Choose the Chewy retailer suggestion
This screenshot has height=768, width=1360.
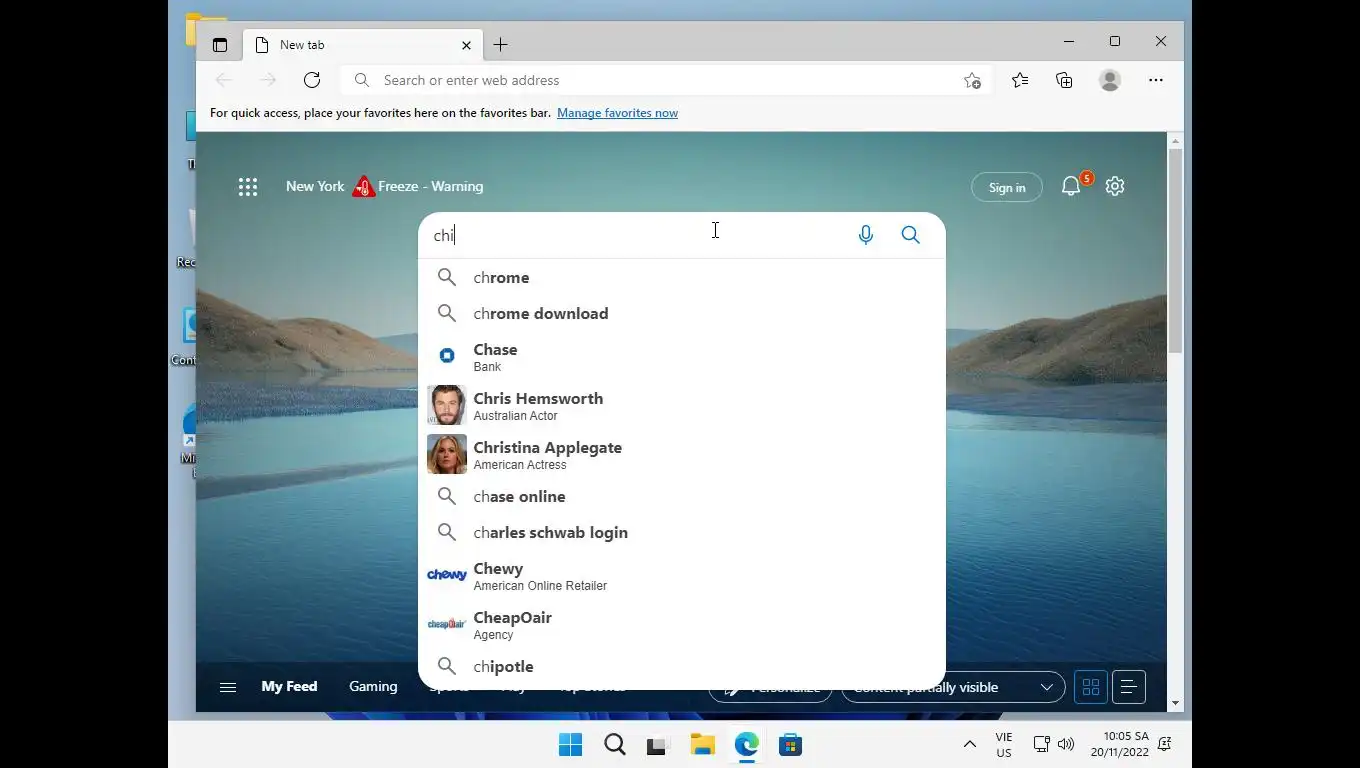click(682, 576)
